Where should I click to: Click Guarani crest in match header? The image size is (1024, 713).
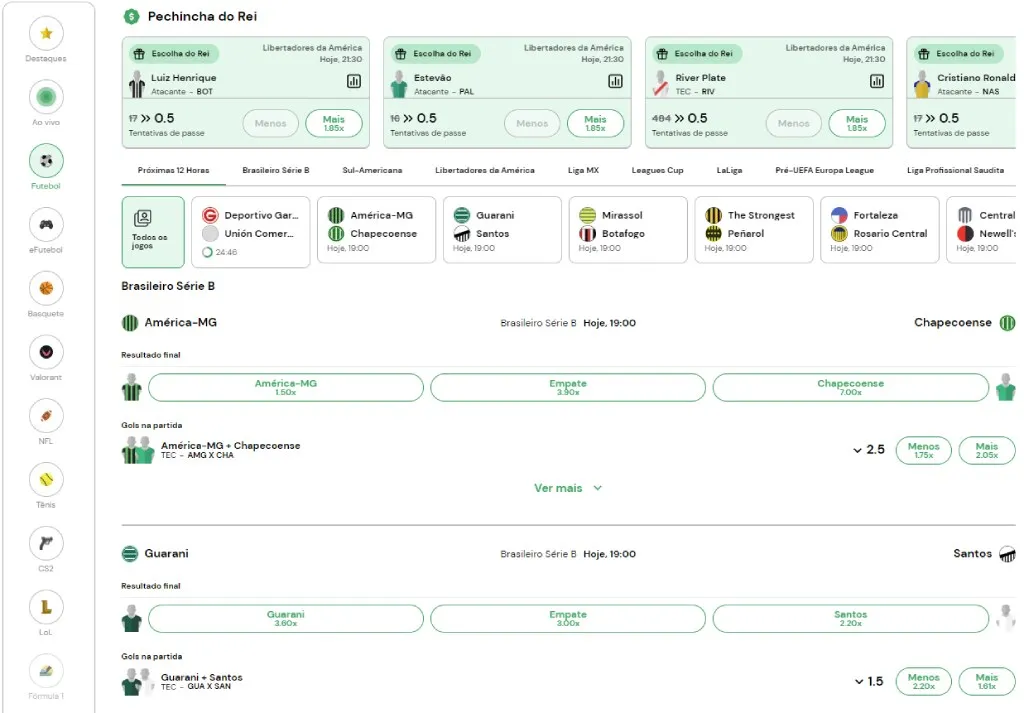click(130, 554)
